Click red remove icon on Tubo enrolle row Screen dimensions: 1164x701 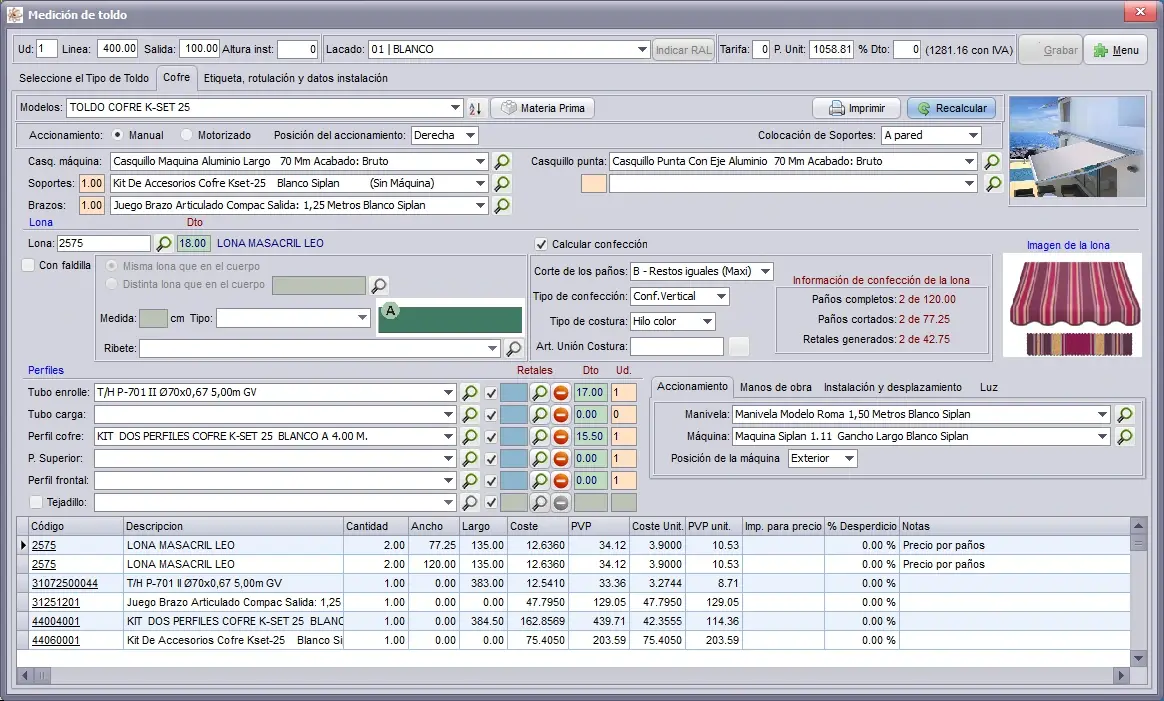click(x=561, y=393)
